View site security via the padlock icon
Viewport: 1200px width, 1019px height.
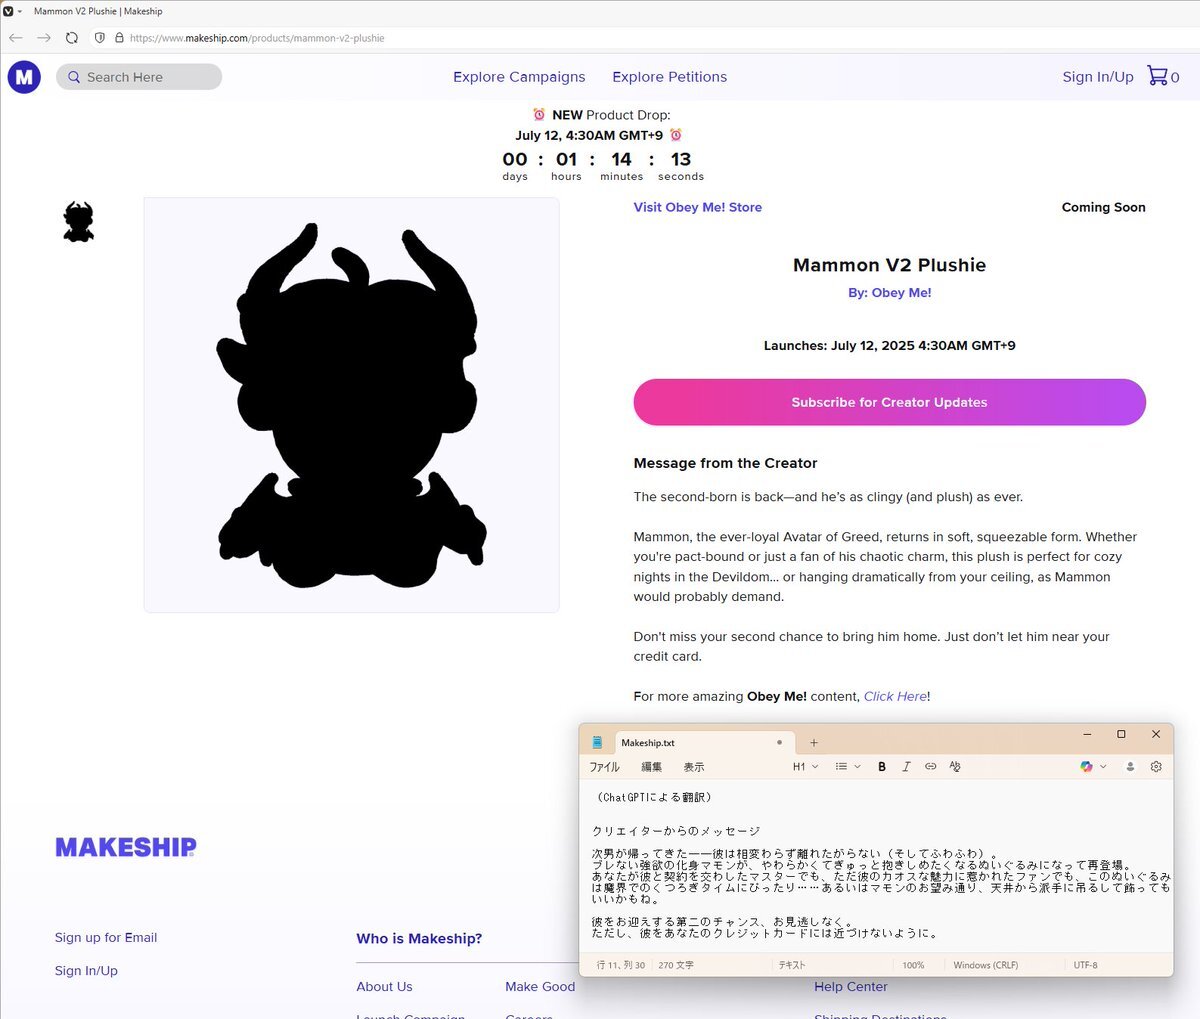click(119, 38)
